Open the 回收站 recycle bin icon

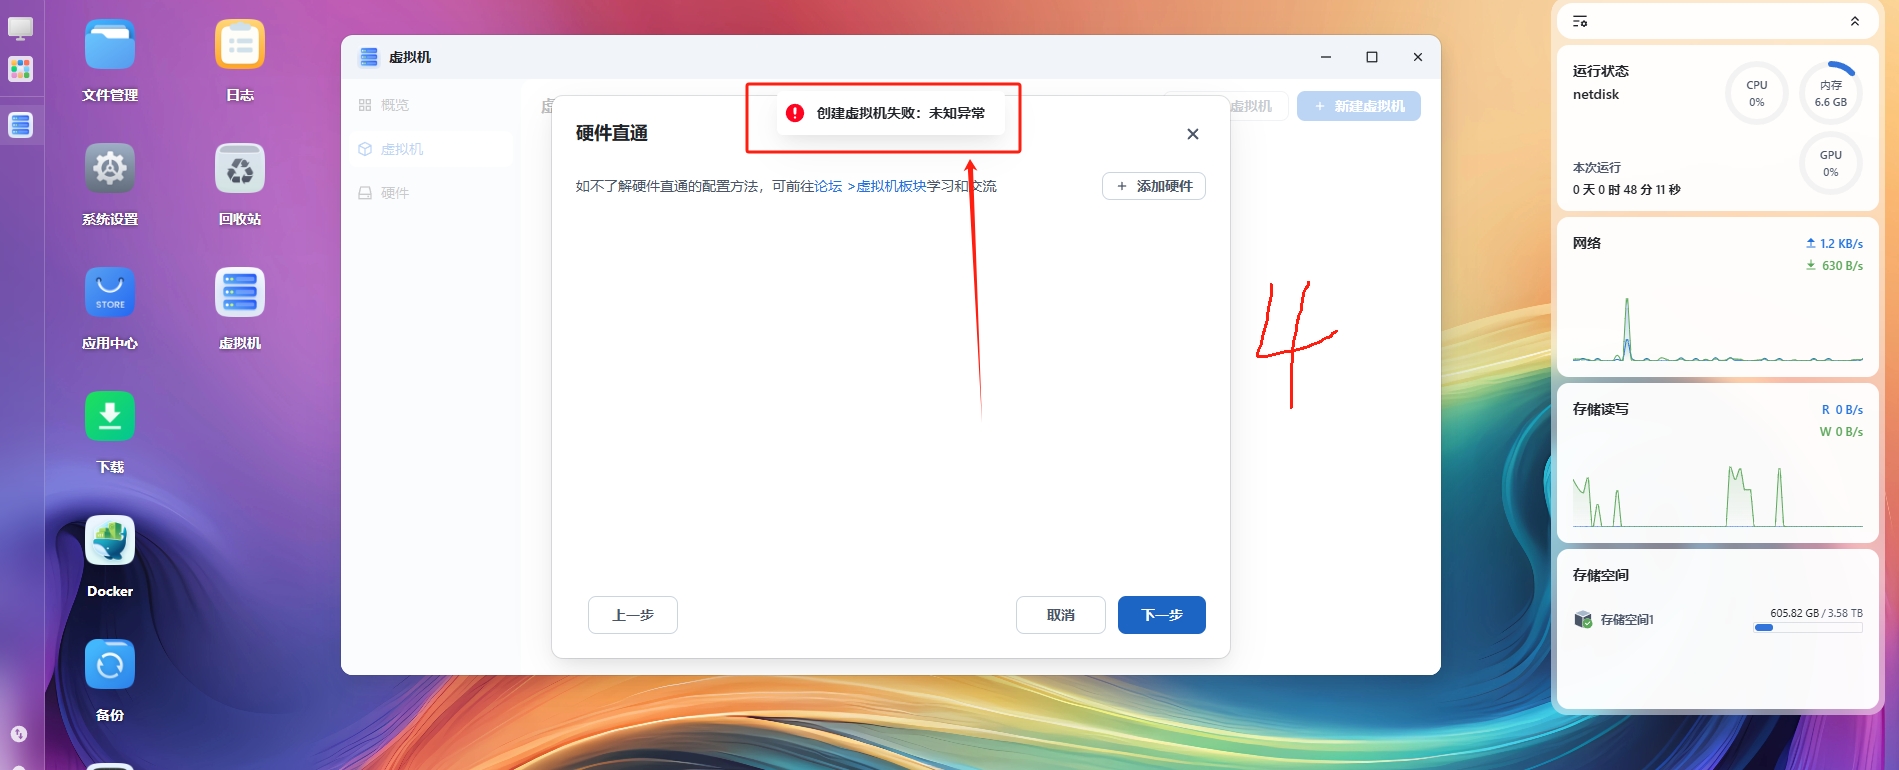240,169
